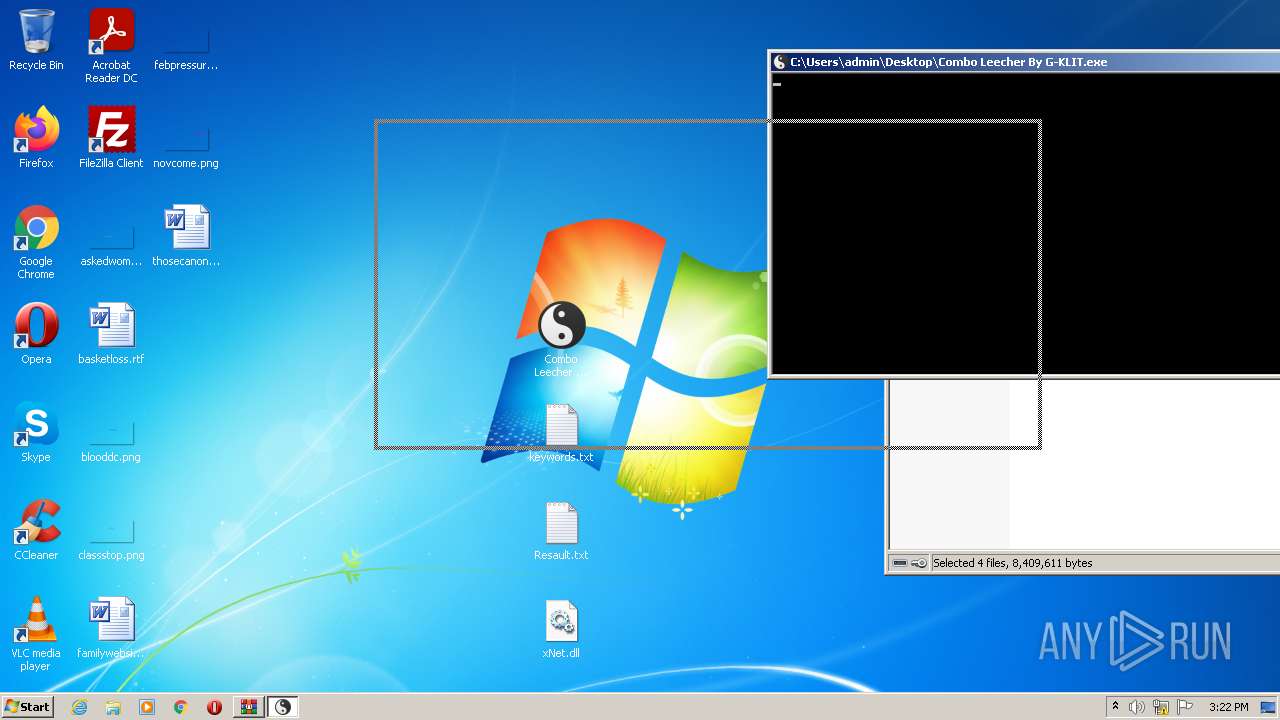Select the basketloss.rtf document icon
The image size is (1280, 720).
coord(111,334)
